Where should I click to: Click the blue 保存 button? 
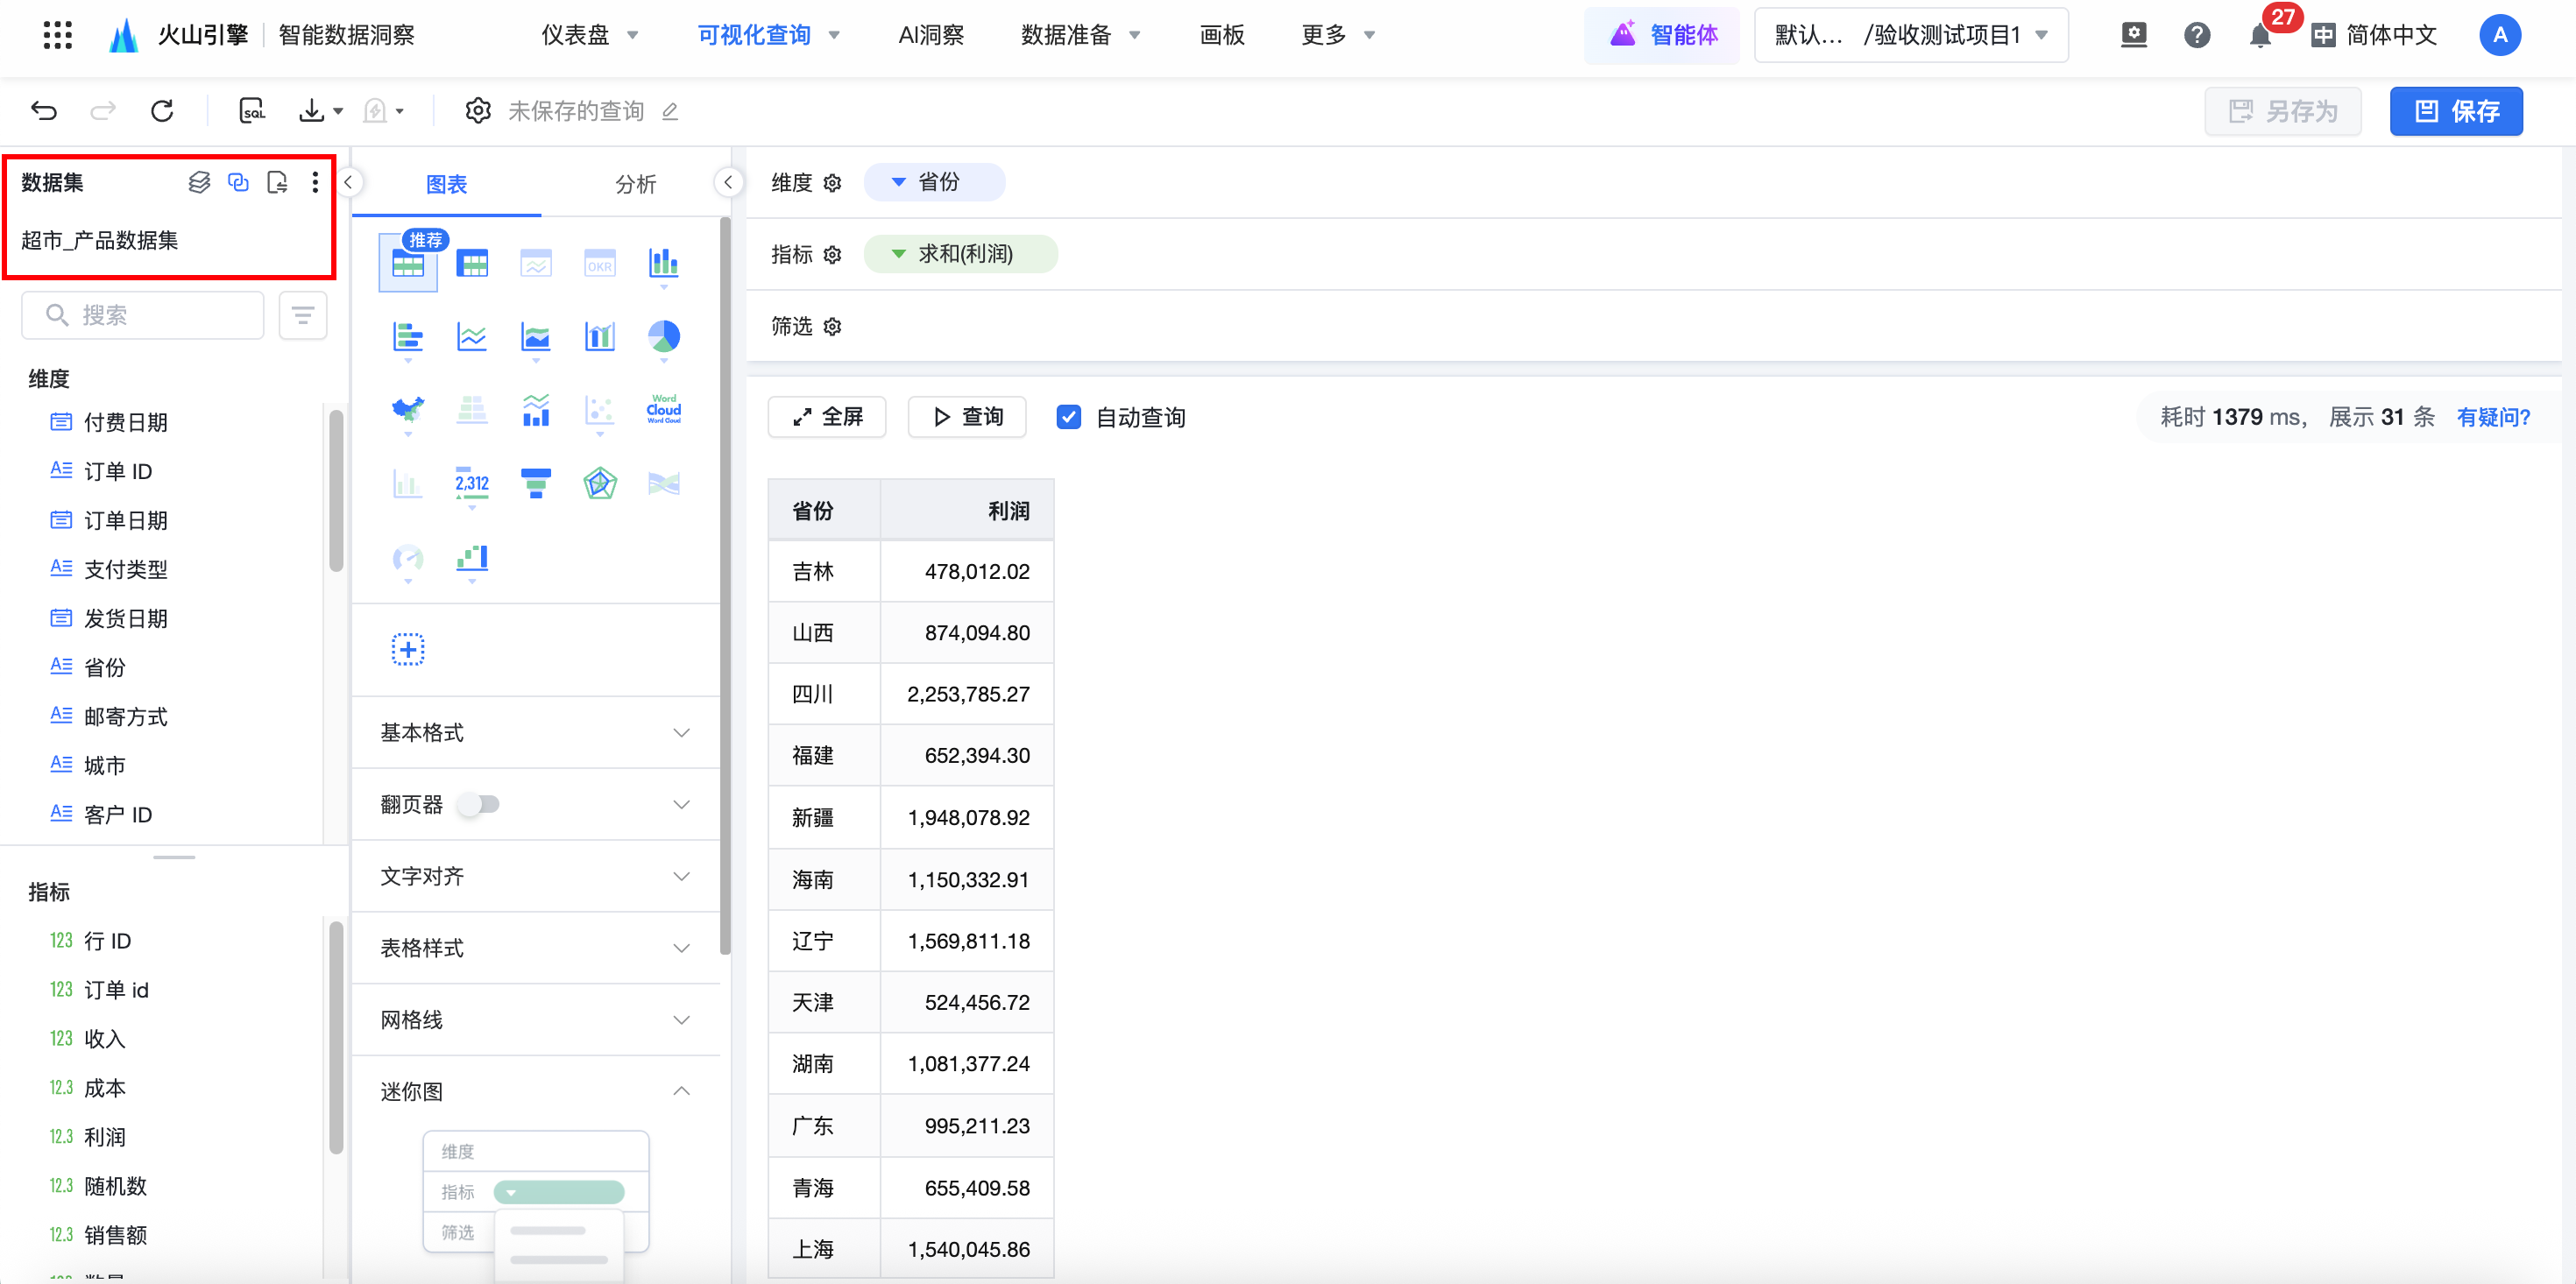tap(2455, 110)
